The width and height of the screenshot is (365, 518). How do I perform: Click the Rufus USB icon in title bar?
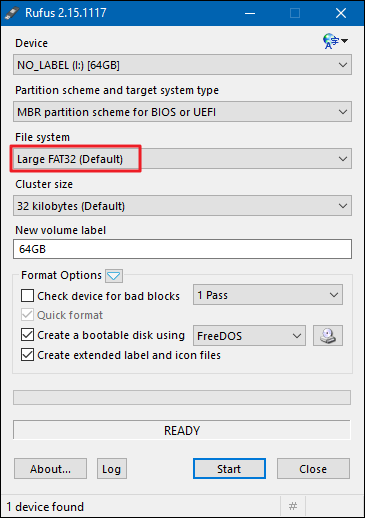pyautogui.click(x=12, y=13)
